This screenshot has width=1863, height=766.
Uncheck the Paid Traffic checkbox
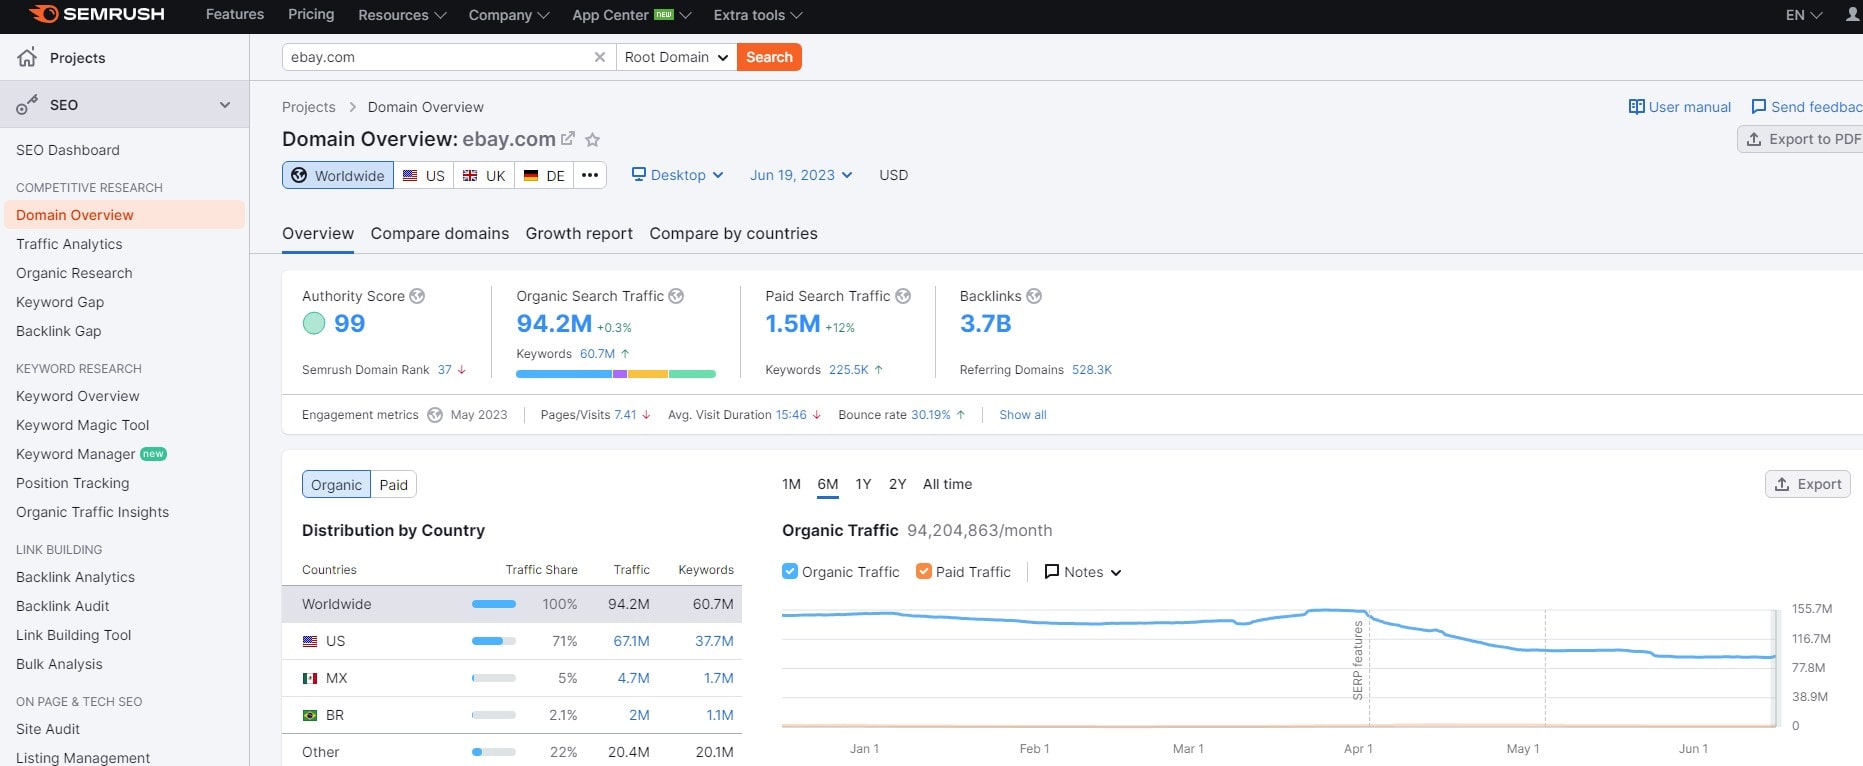tap(924, 571)
